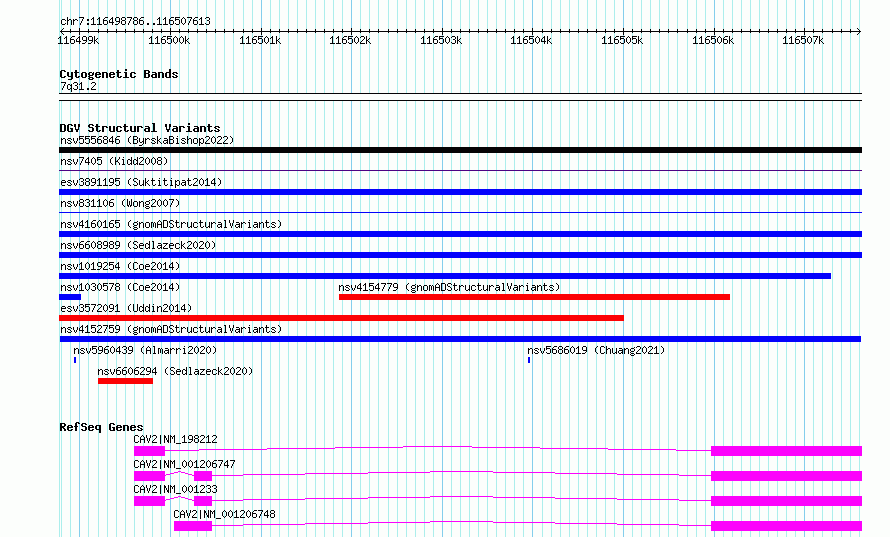Click the 116500k ruler position
Screen dimensions: 890x537
coord(169,40)
